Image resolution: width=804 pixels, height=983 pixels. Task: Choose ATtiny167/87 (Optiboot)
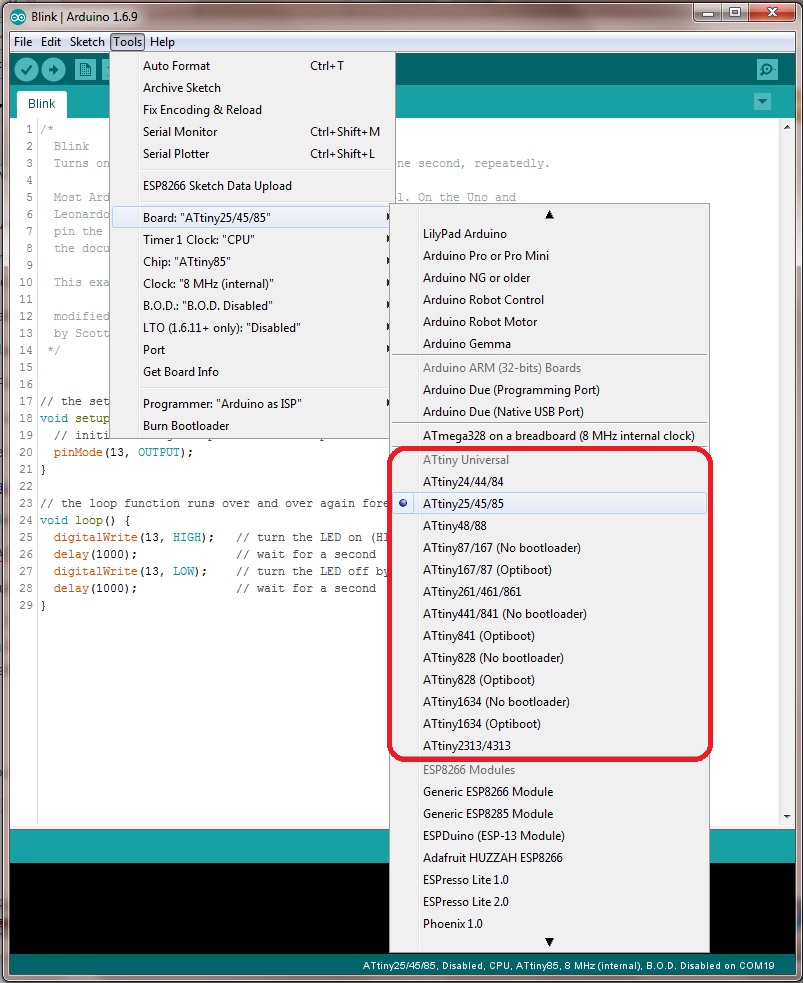[549, 569]
